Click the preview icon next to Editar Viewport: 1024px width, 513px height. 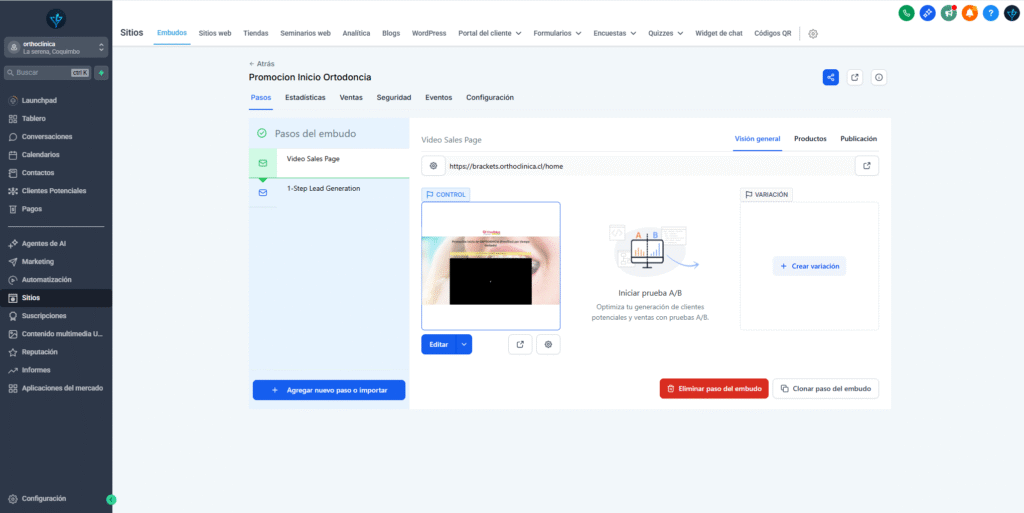(x=520, y=344)
